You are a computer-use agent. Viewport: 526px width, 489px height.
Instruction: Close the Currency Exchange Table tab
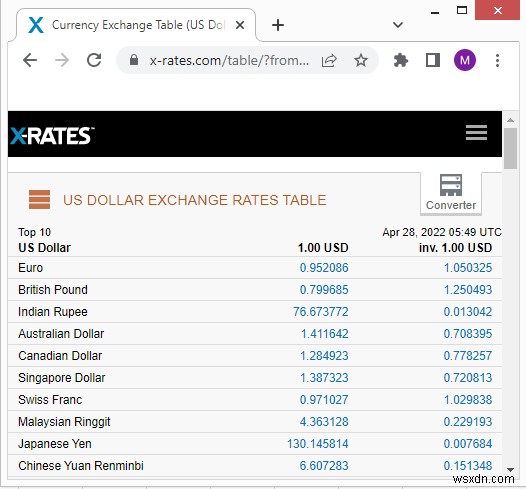pos(240,25)
